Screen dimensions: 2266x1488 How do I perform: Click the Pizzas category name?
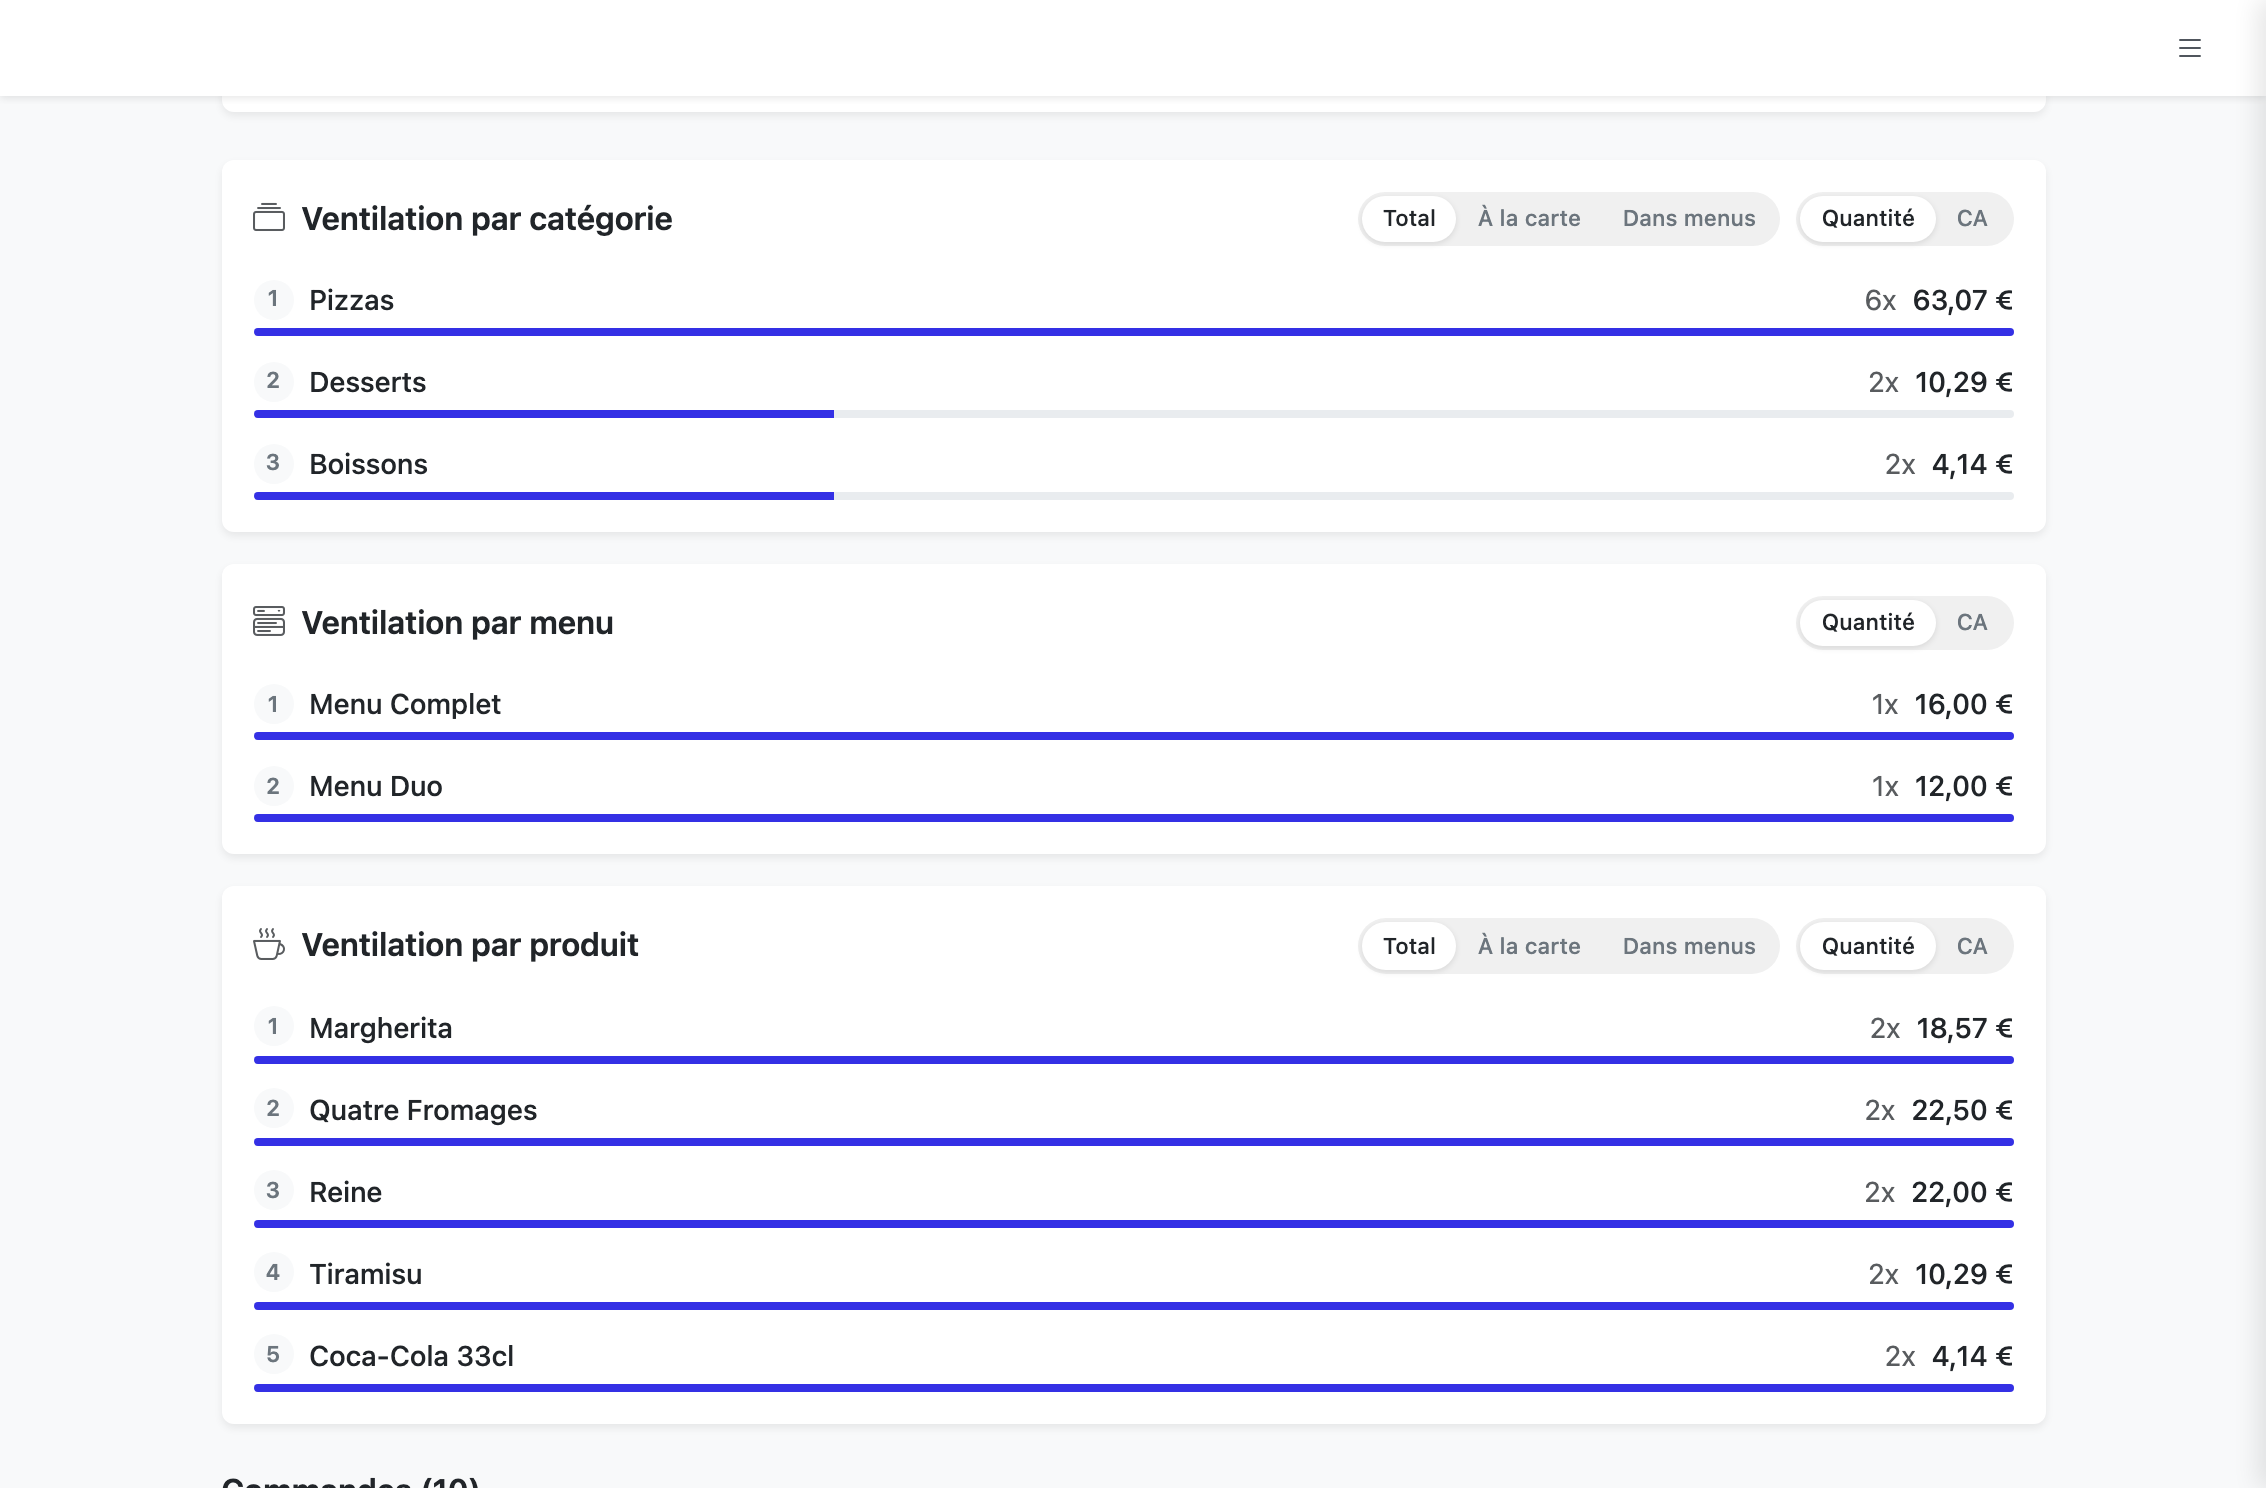click(x=351, y=300)
